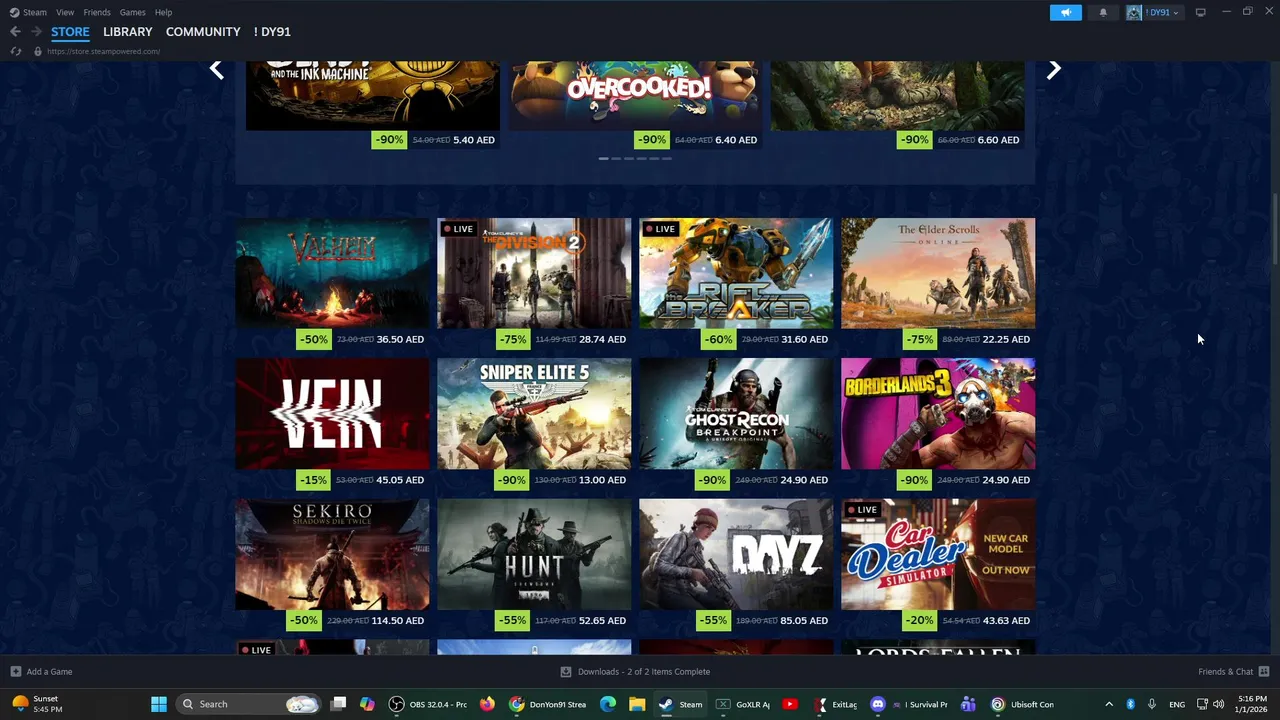Open the Valheim game card
This screenshot has width=1280, height=720.
332,273
